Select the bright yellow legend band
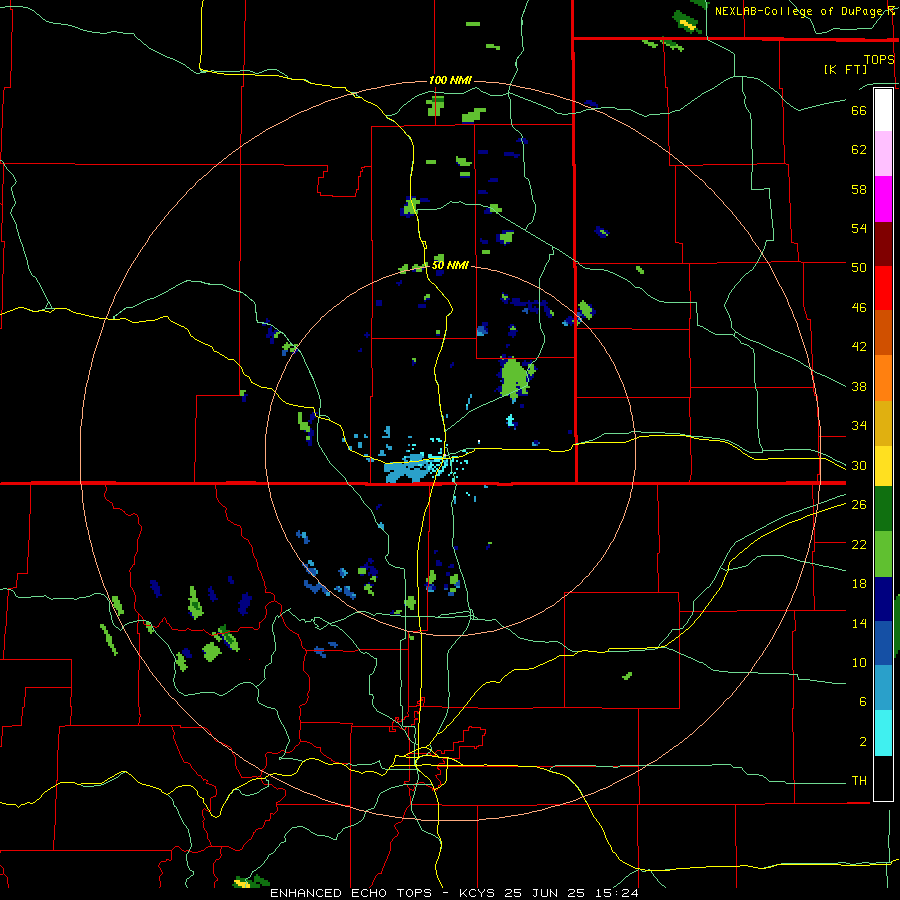The height and width of the screenshot is (900, 900). coord(883,466)
